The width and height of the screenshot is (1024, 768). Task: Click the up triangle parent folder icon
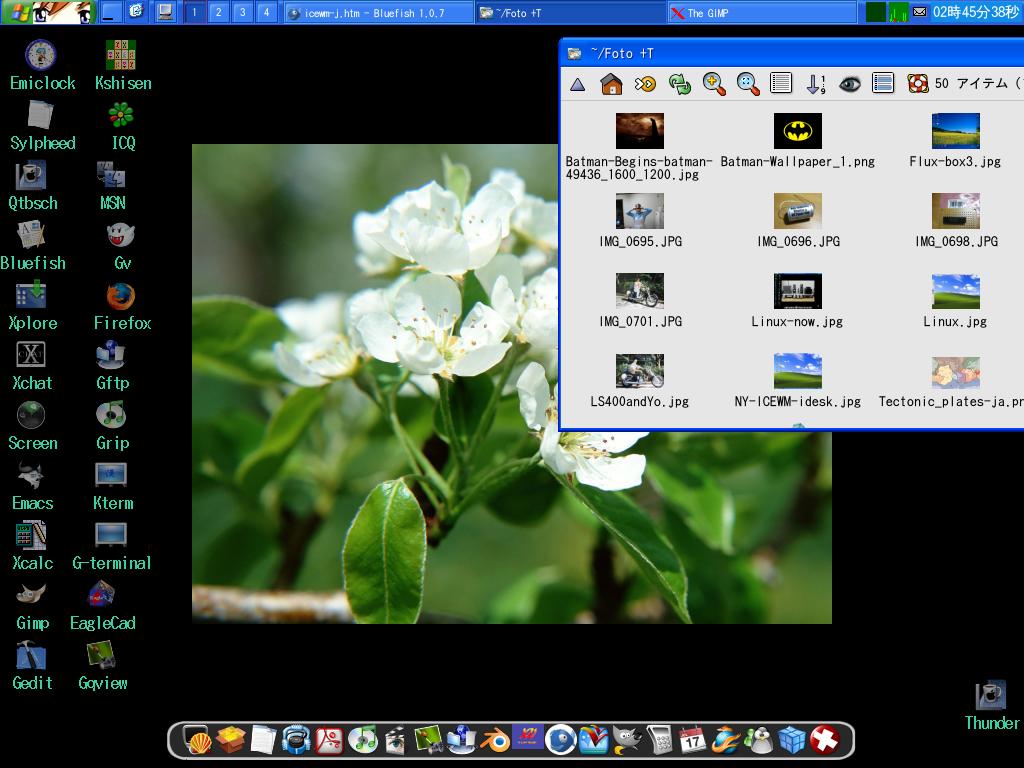point(578,85)
